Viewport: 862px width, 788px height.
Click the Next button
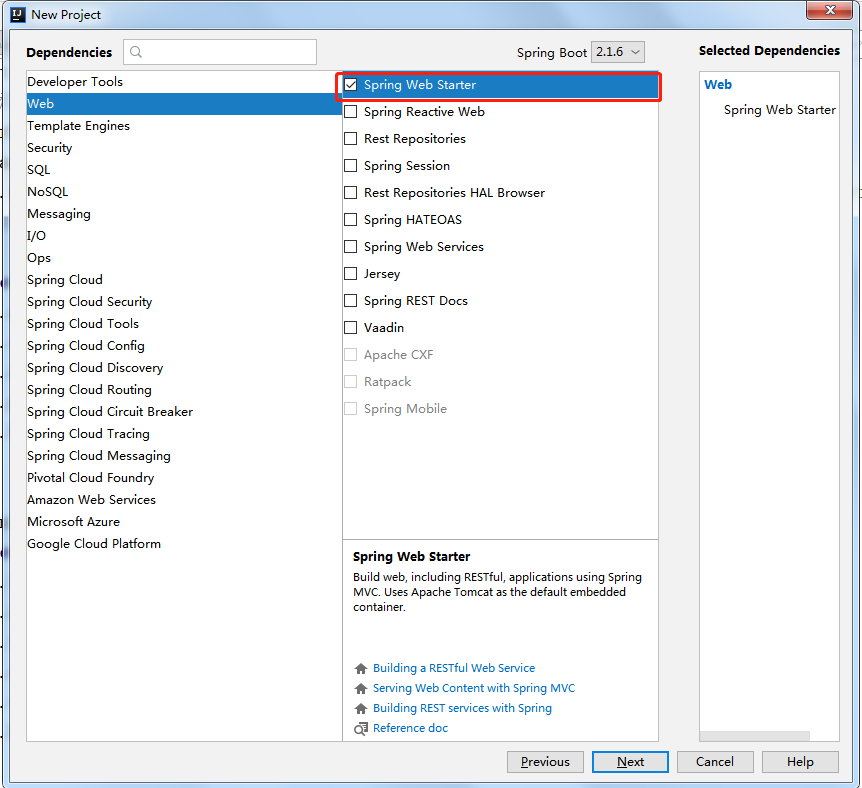(x=630, y=762)
